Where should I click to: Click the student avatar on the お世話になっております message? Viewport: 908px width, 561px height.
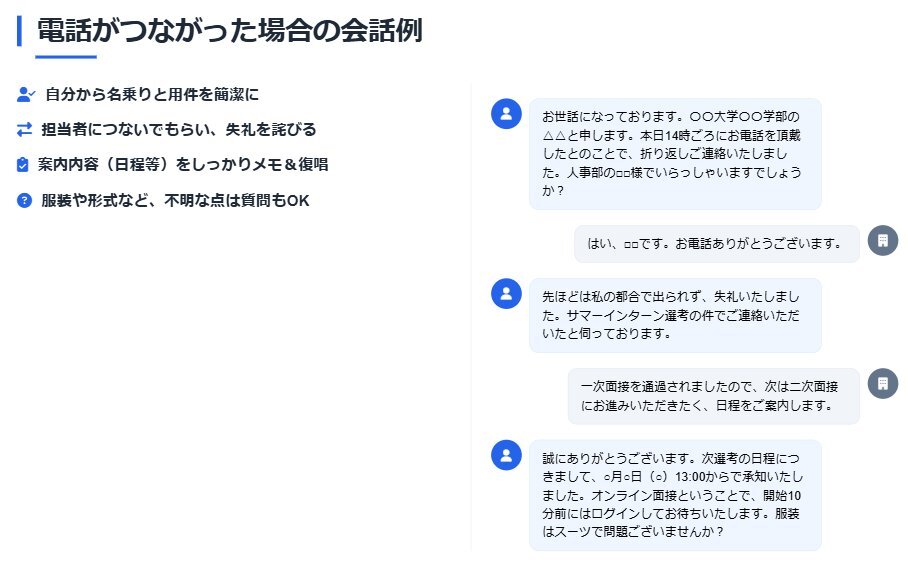point(506,113)
